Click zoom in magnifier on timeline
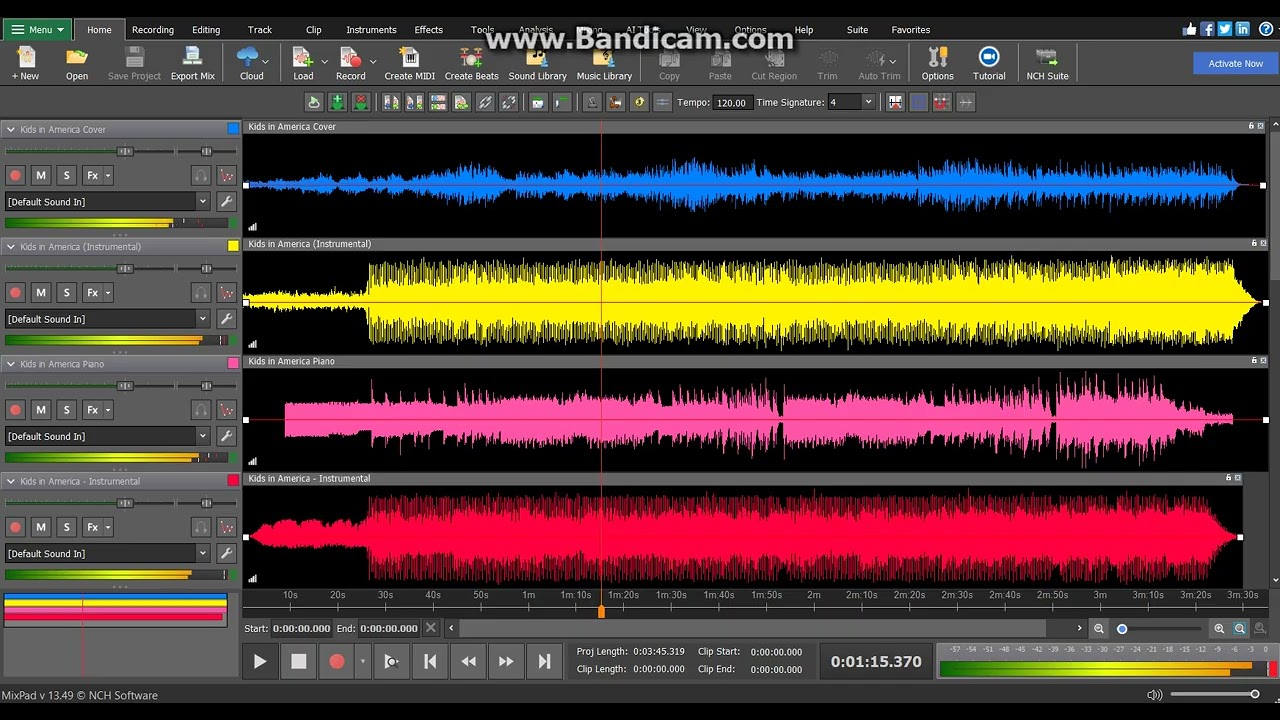This screenshot has width=1280, height=720. coord(1219,628)
